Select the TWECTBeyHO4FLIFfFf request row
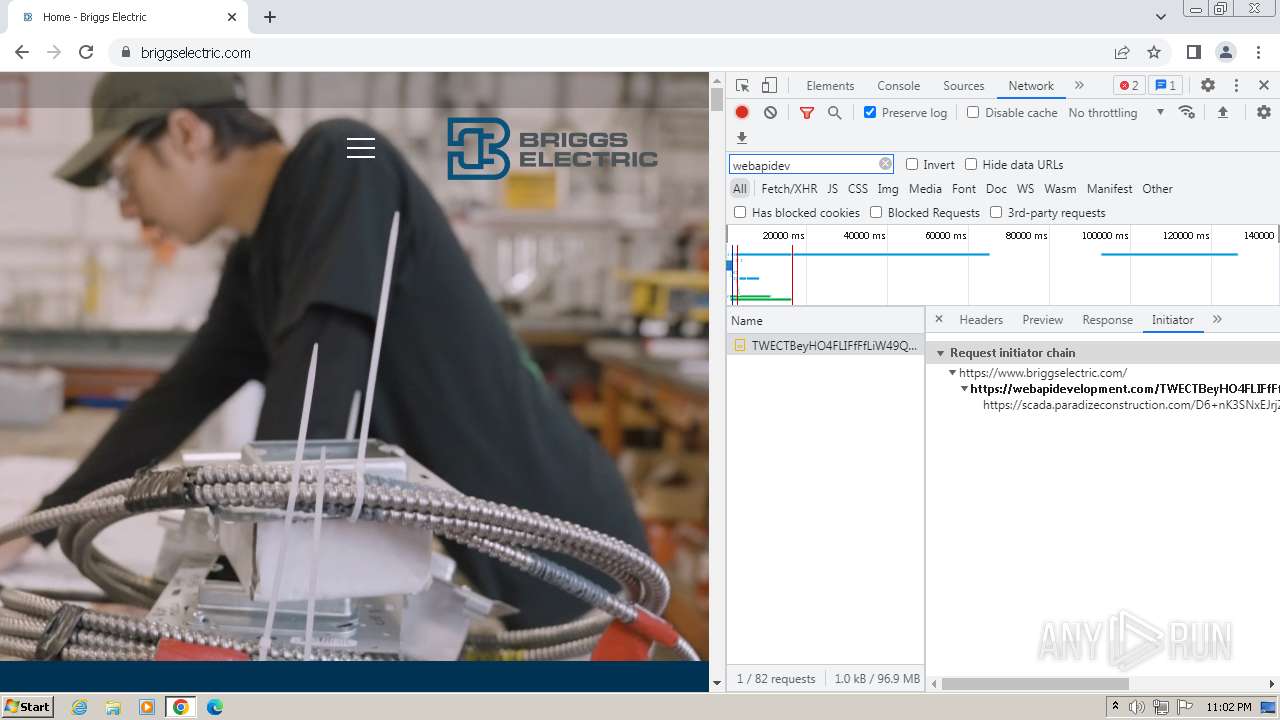The width and height of the screenshot is (1280, 720). coord(825,345)
